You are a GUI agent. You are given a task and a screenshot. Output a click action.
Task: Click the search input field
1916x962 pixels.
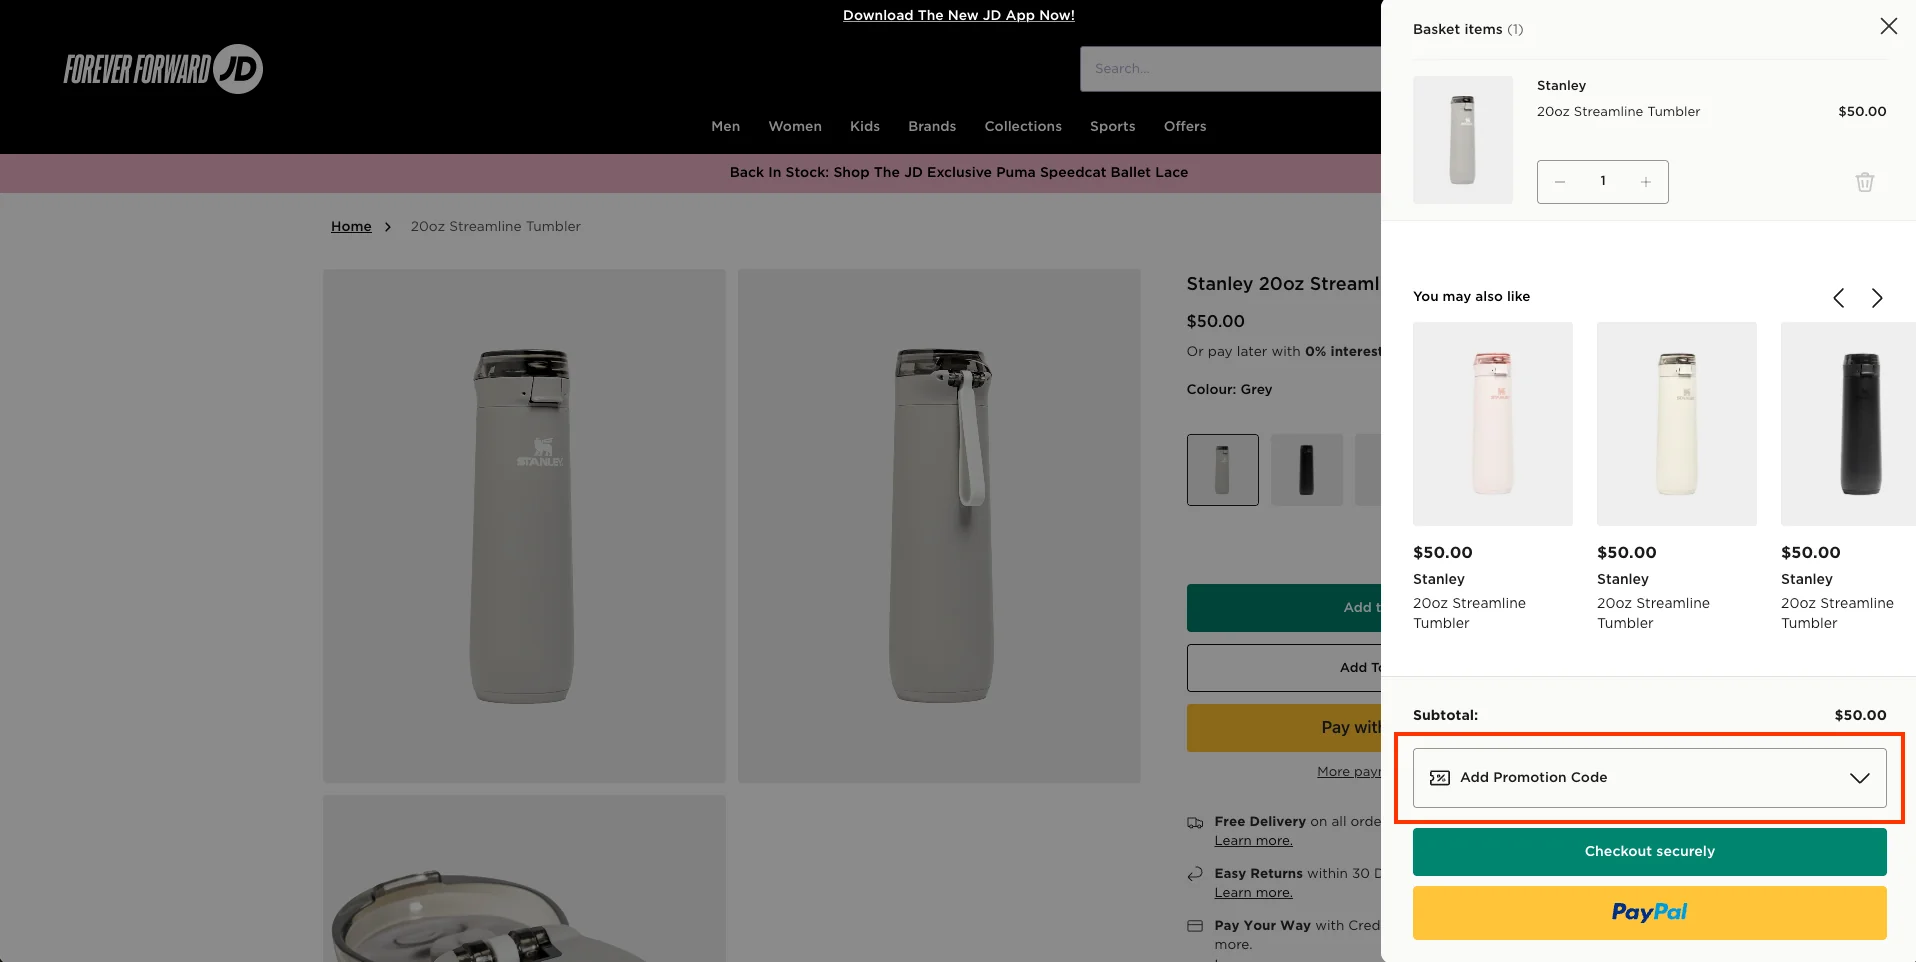[1230, 69]
